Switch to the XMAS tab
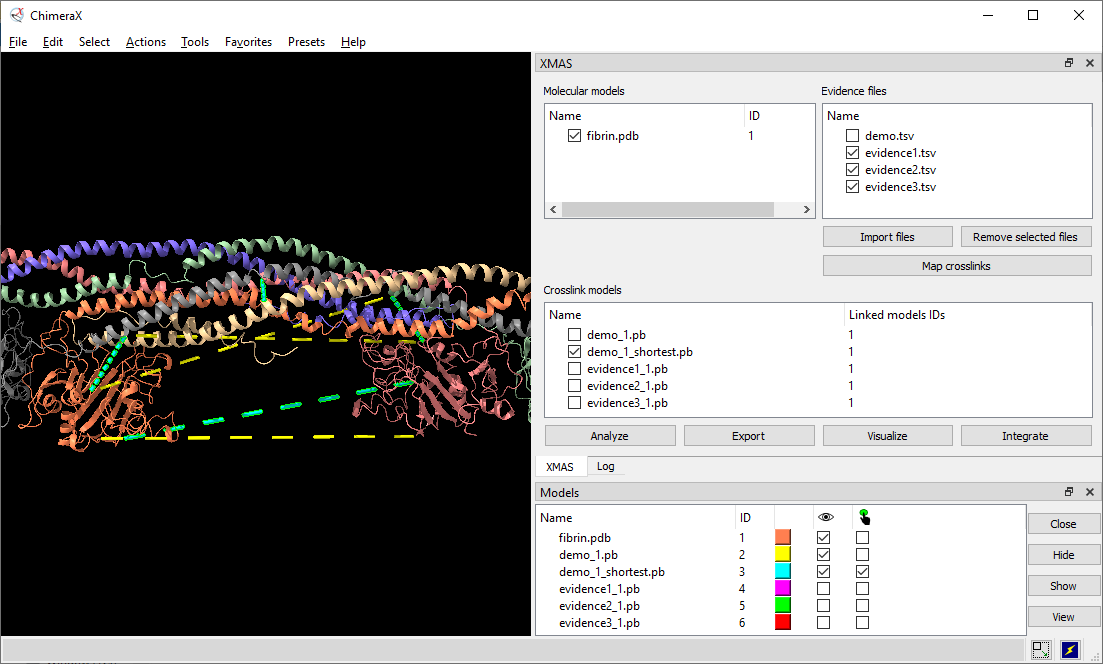The height and width of the screenshot is (664, 1103). click(x=560, y=466)
